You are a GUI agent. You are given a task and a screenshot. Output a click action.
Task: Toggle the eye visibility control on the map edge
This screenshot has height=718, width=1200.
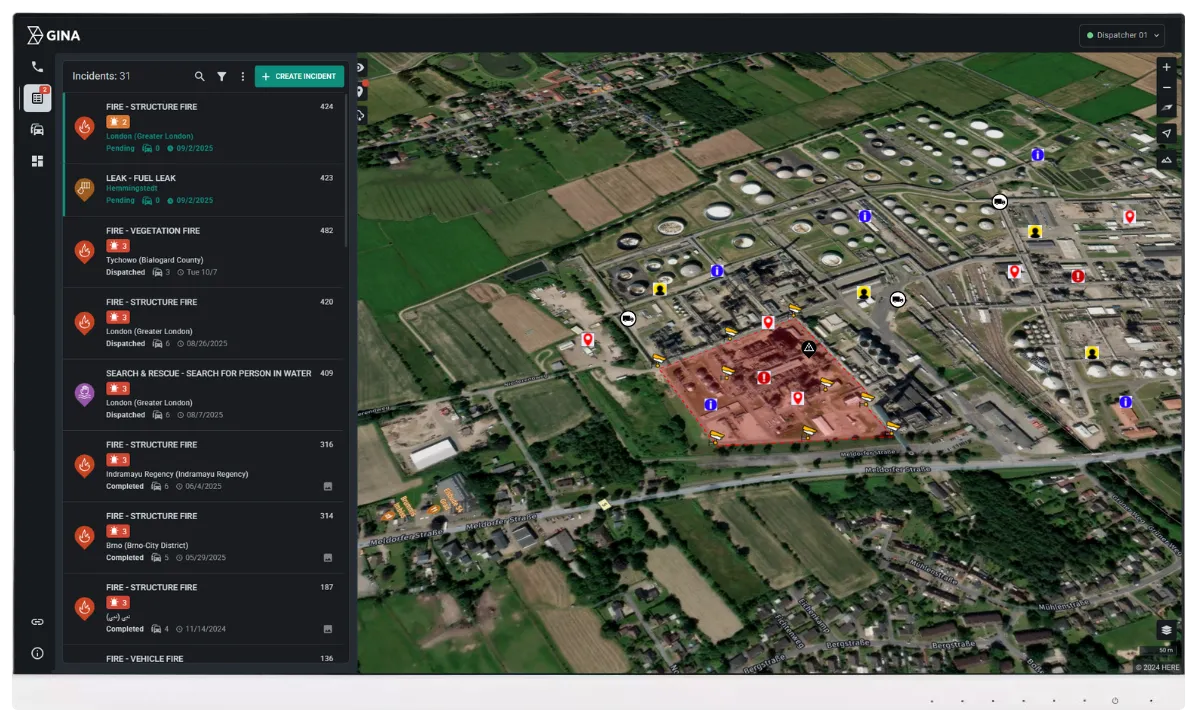click(x=361, y=66)
